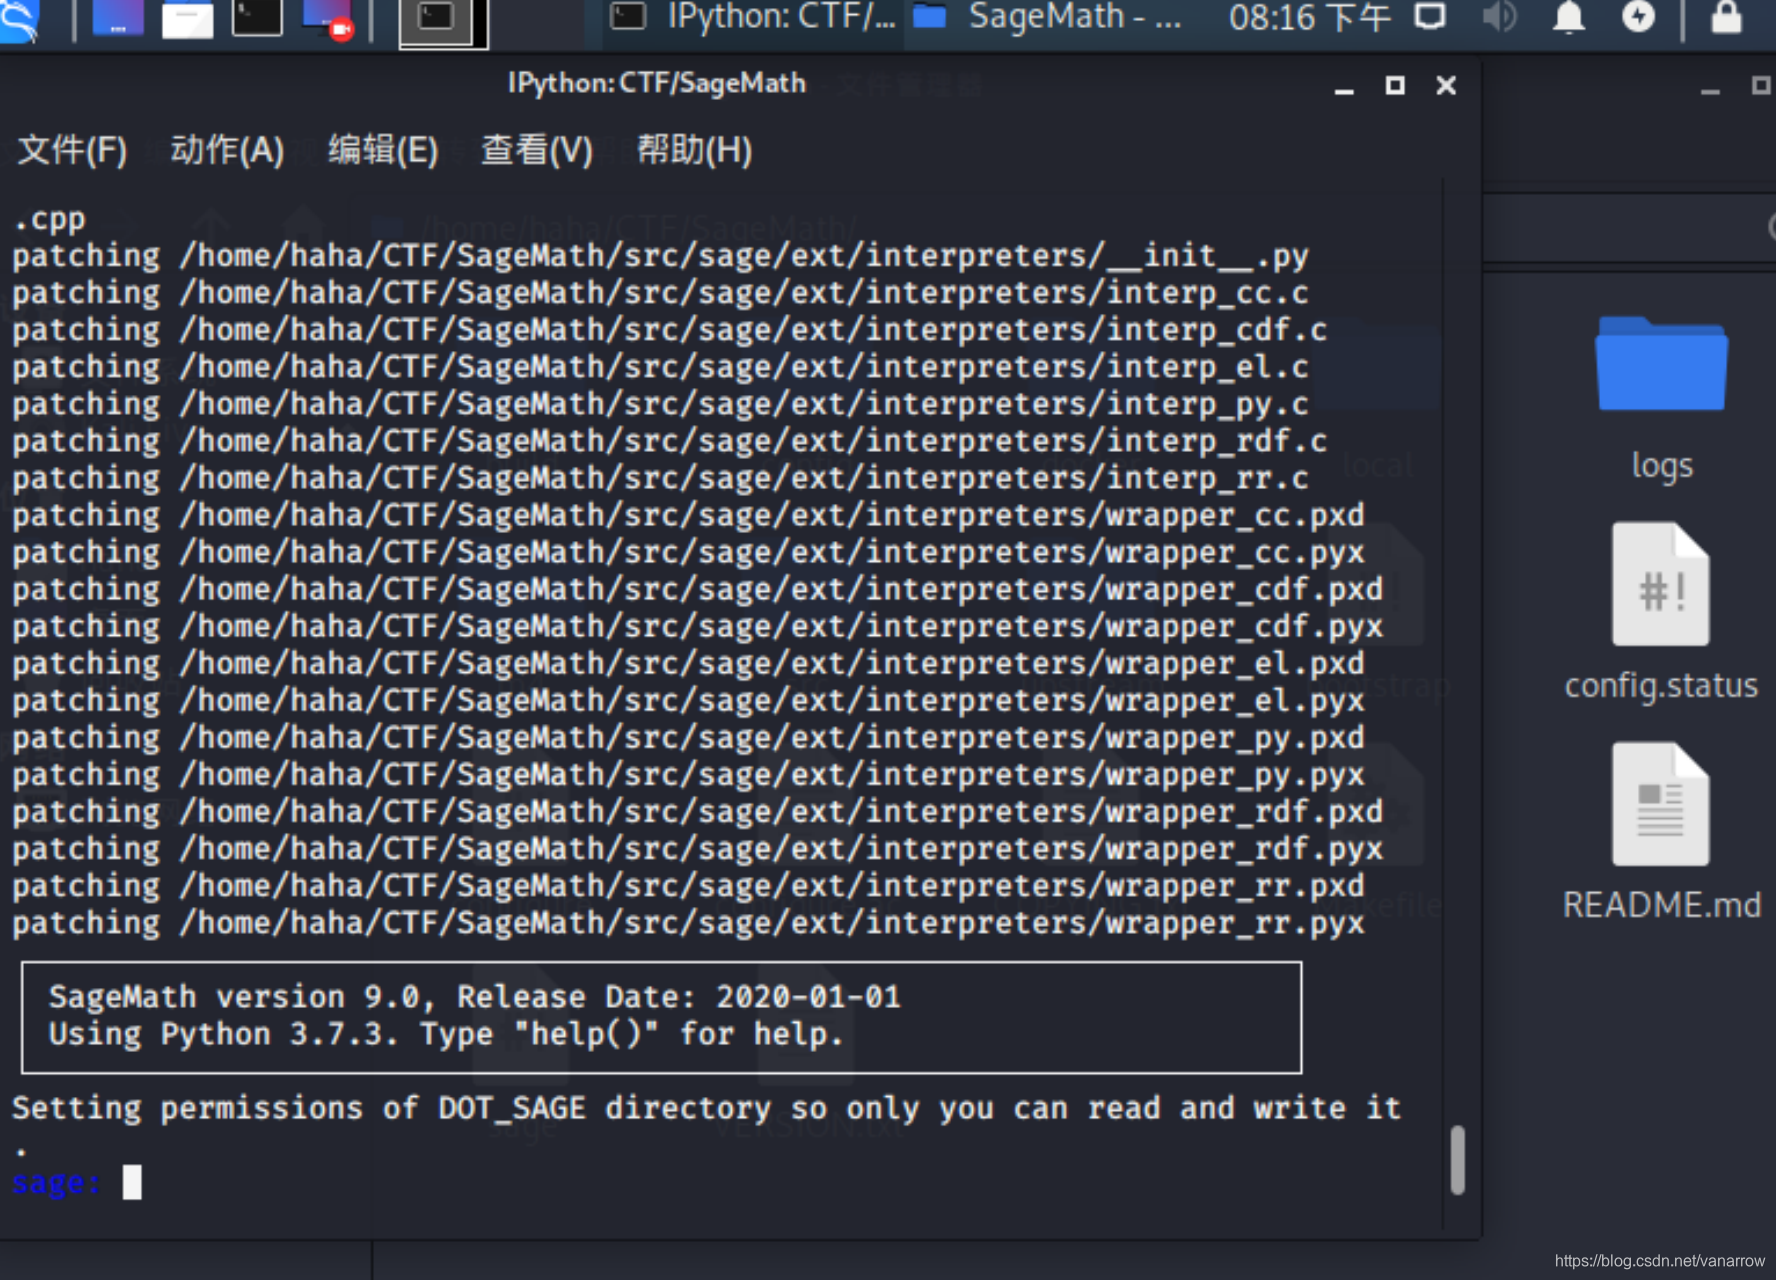Toggle the muted volume speaker icon
The width and height of the screenshot is (1776, 1280).
[1499, 16]
